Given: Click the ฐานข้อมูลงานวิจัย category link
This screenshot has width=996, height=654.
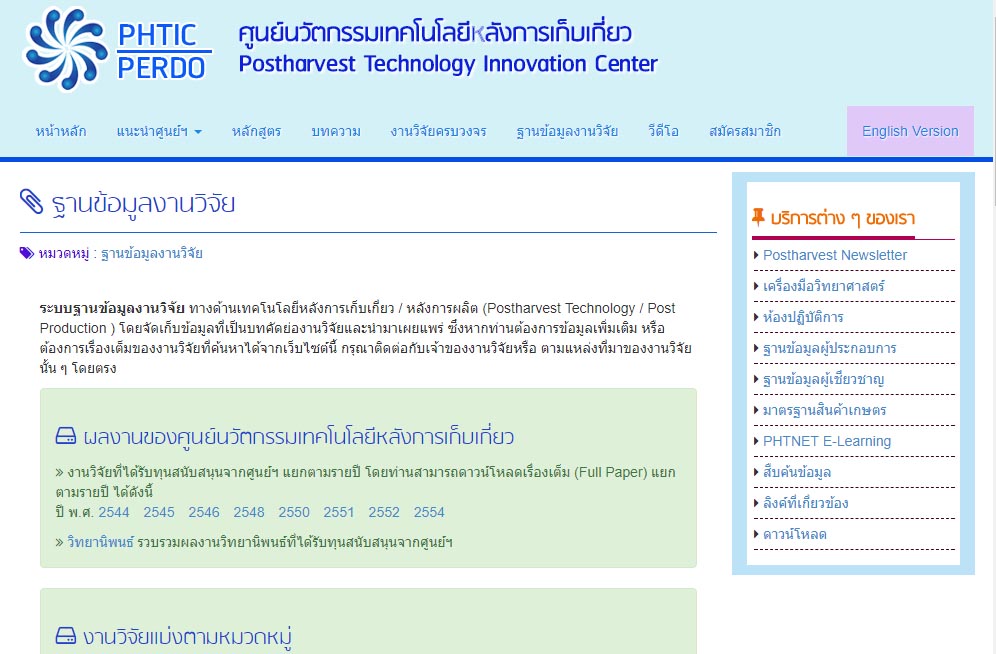Looking at the screenshot, I should pyautogui.click(x=152, y=254).
